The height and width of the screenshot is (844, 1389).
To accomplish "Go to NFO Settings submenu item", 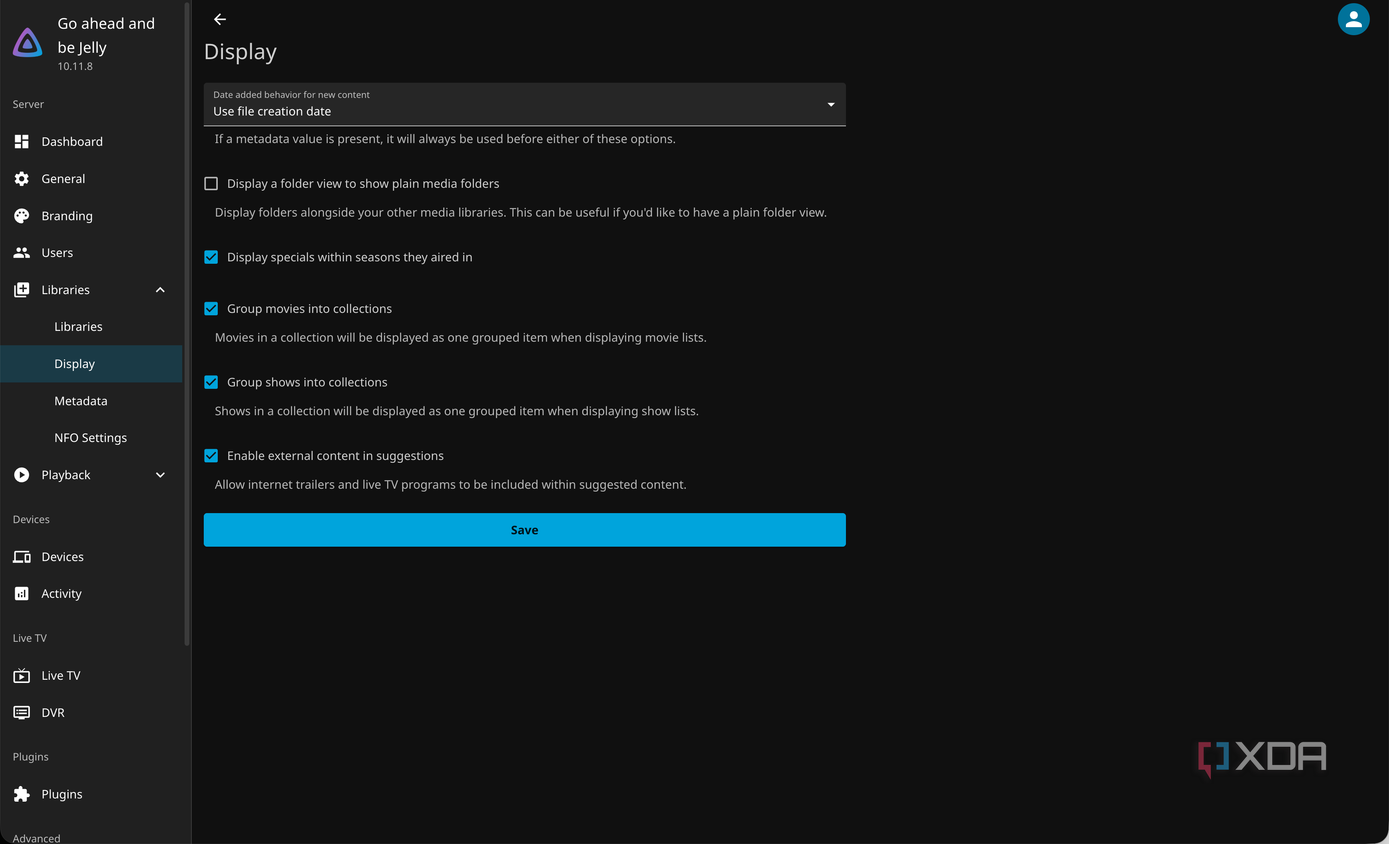I will tap(91, 438).
